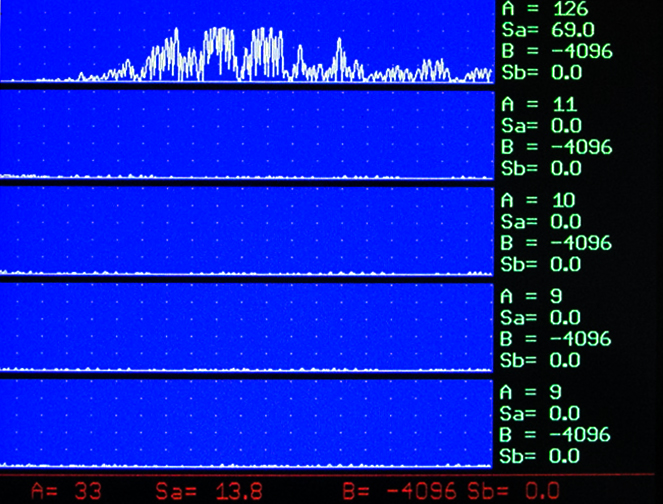The image size is (663, 504).
Task: Select the top channel's B = -4096 value
Action: [555, 51]
